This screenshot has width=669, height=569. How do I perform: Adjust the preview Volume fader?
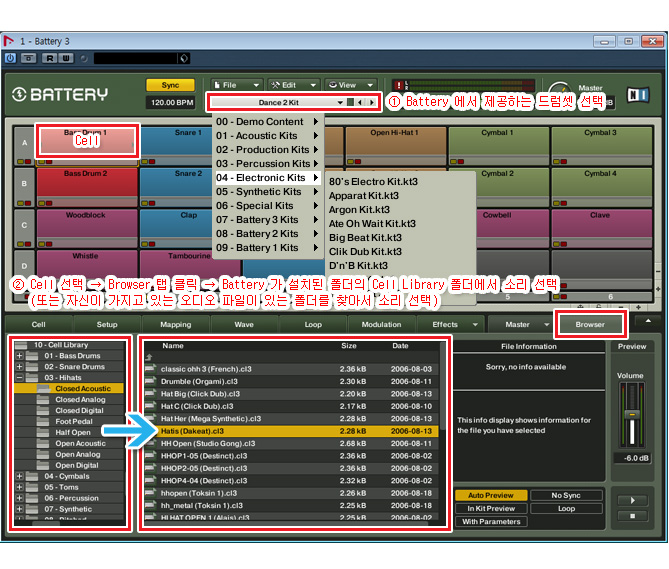point(632,415)
